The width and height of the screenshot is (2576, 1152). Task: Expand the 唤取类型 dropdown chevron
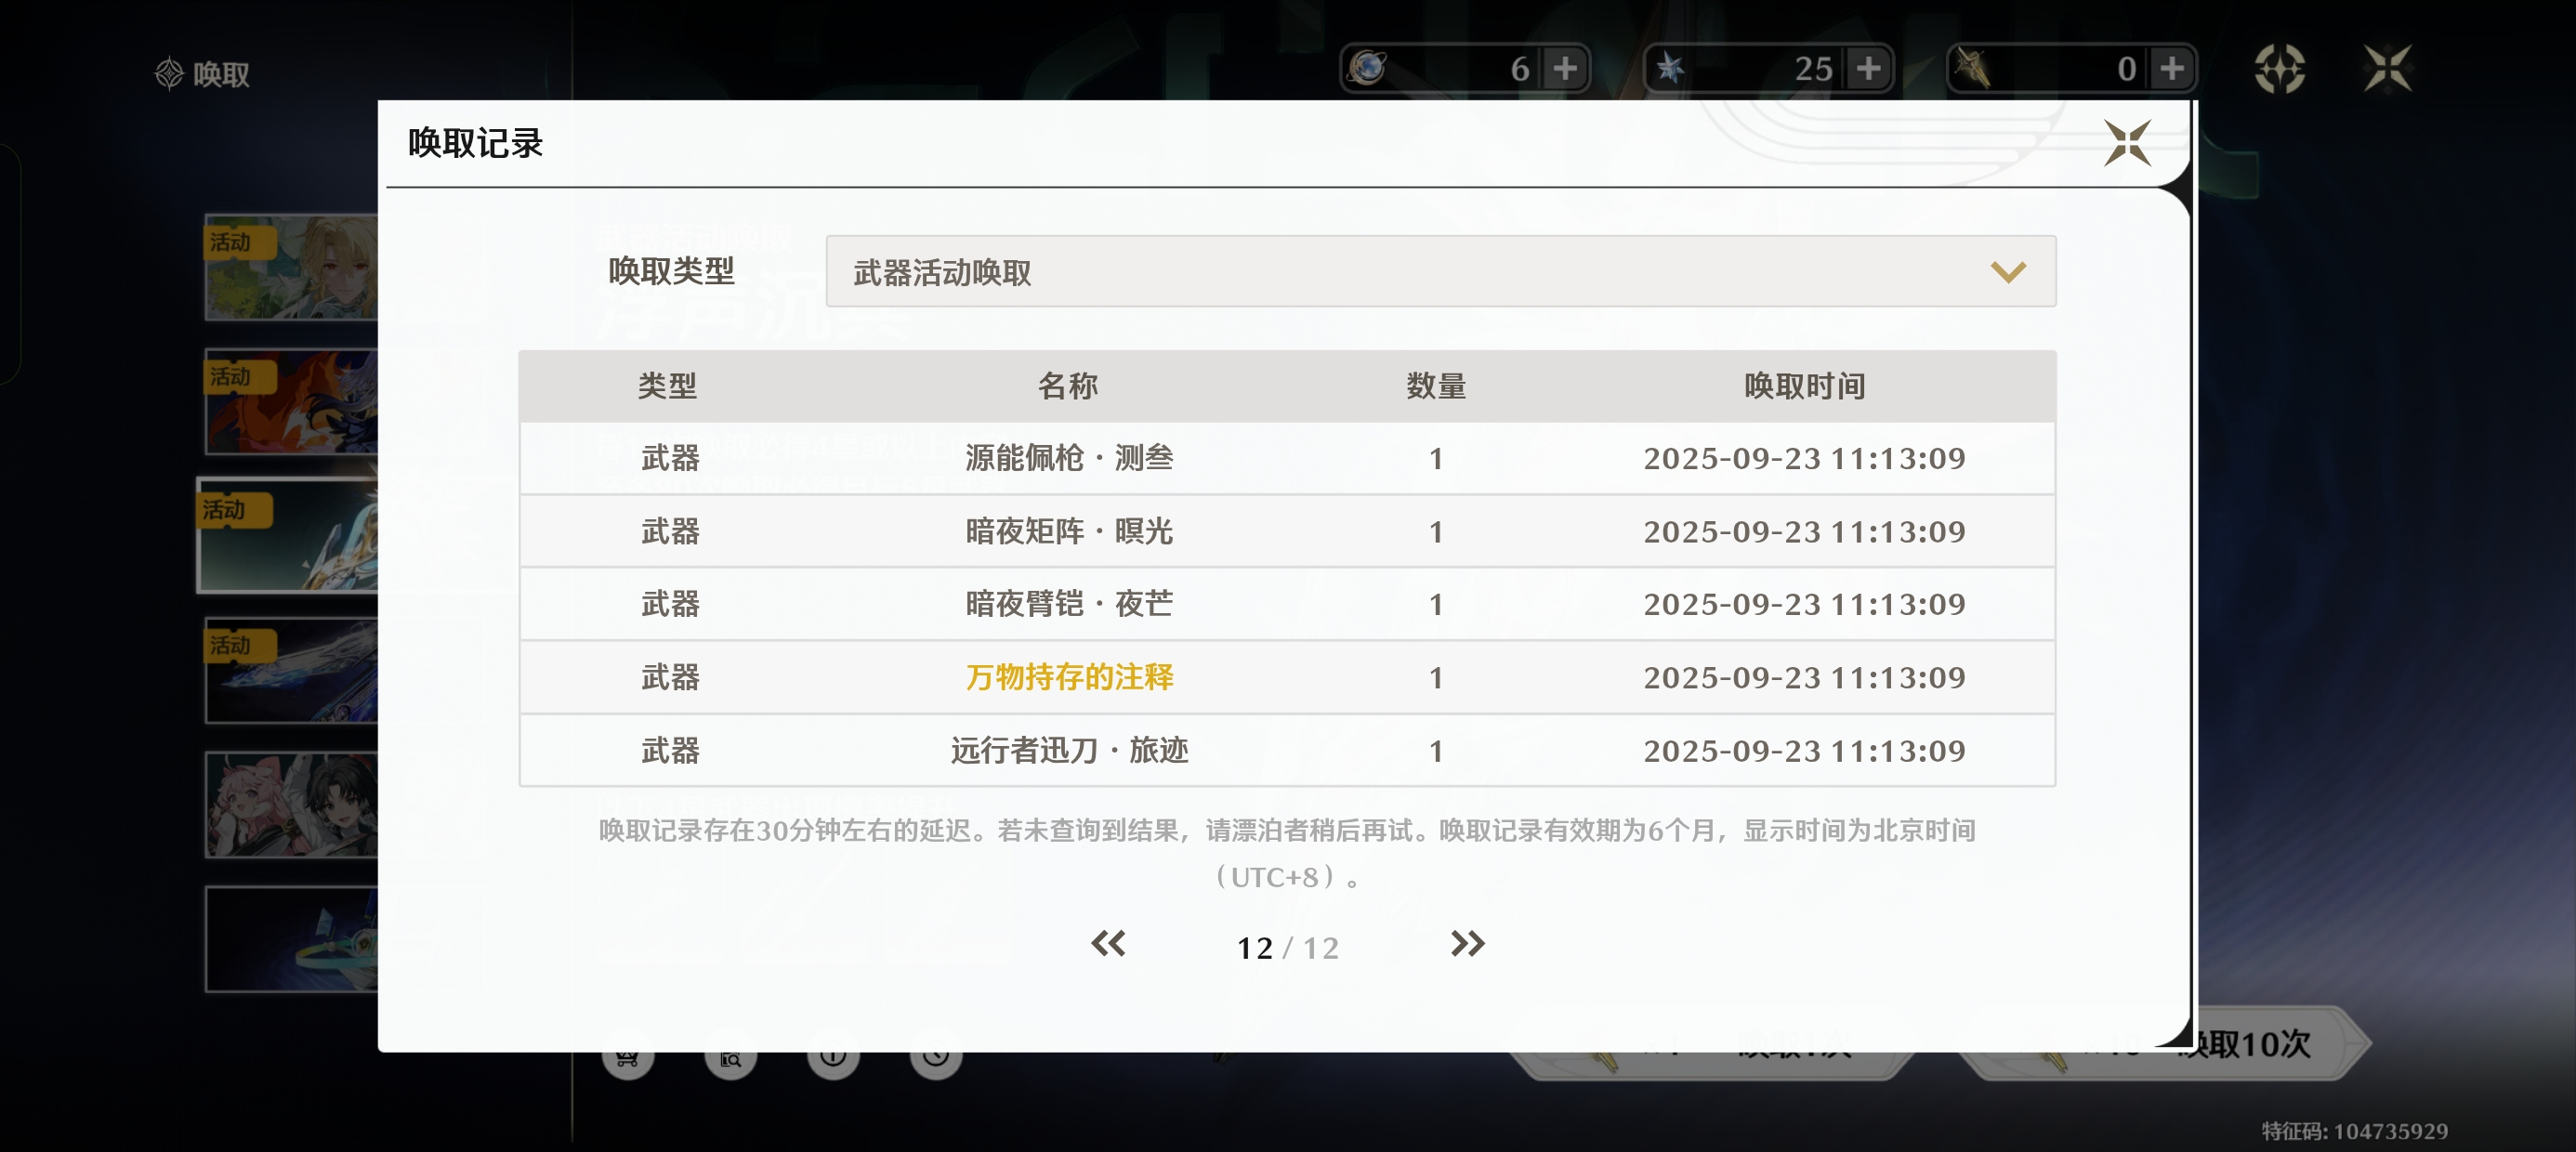[2007, 272]
